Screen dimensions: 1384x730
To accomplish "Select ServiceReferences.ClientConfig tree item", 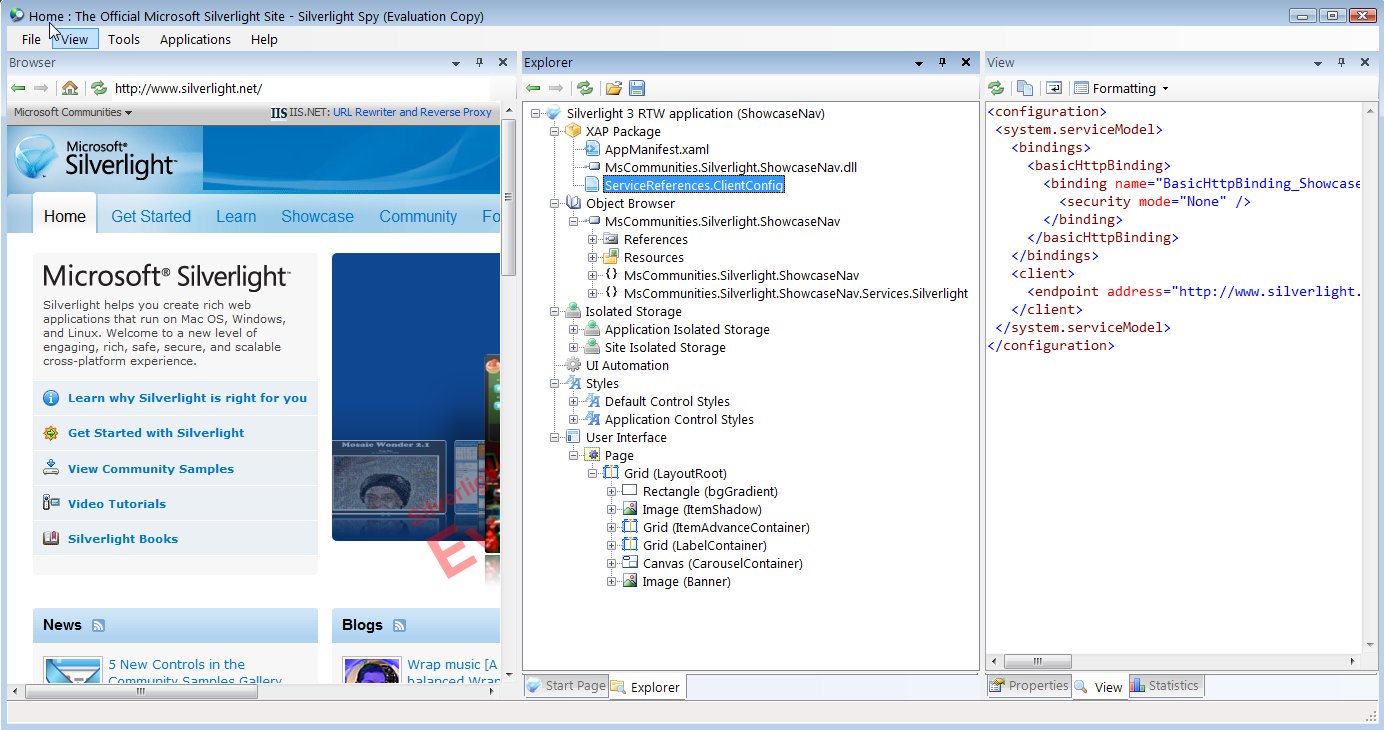I will coord(694,185).
